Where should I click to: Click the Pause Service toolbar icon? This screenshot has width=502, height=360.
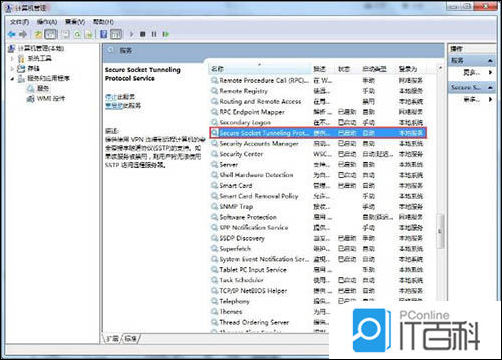154,34
